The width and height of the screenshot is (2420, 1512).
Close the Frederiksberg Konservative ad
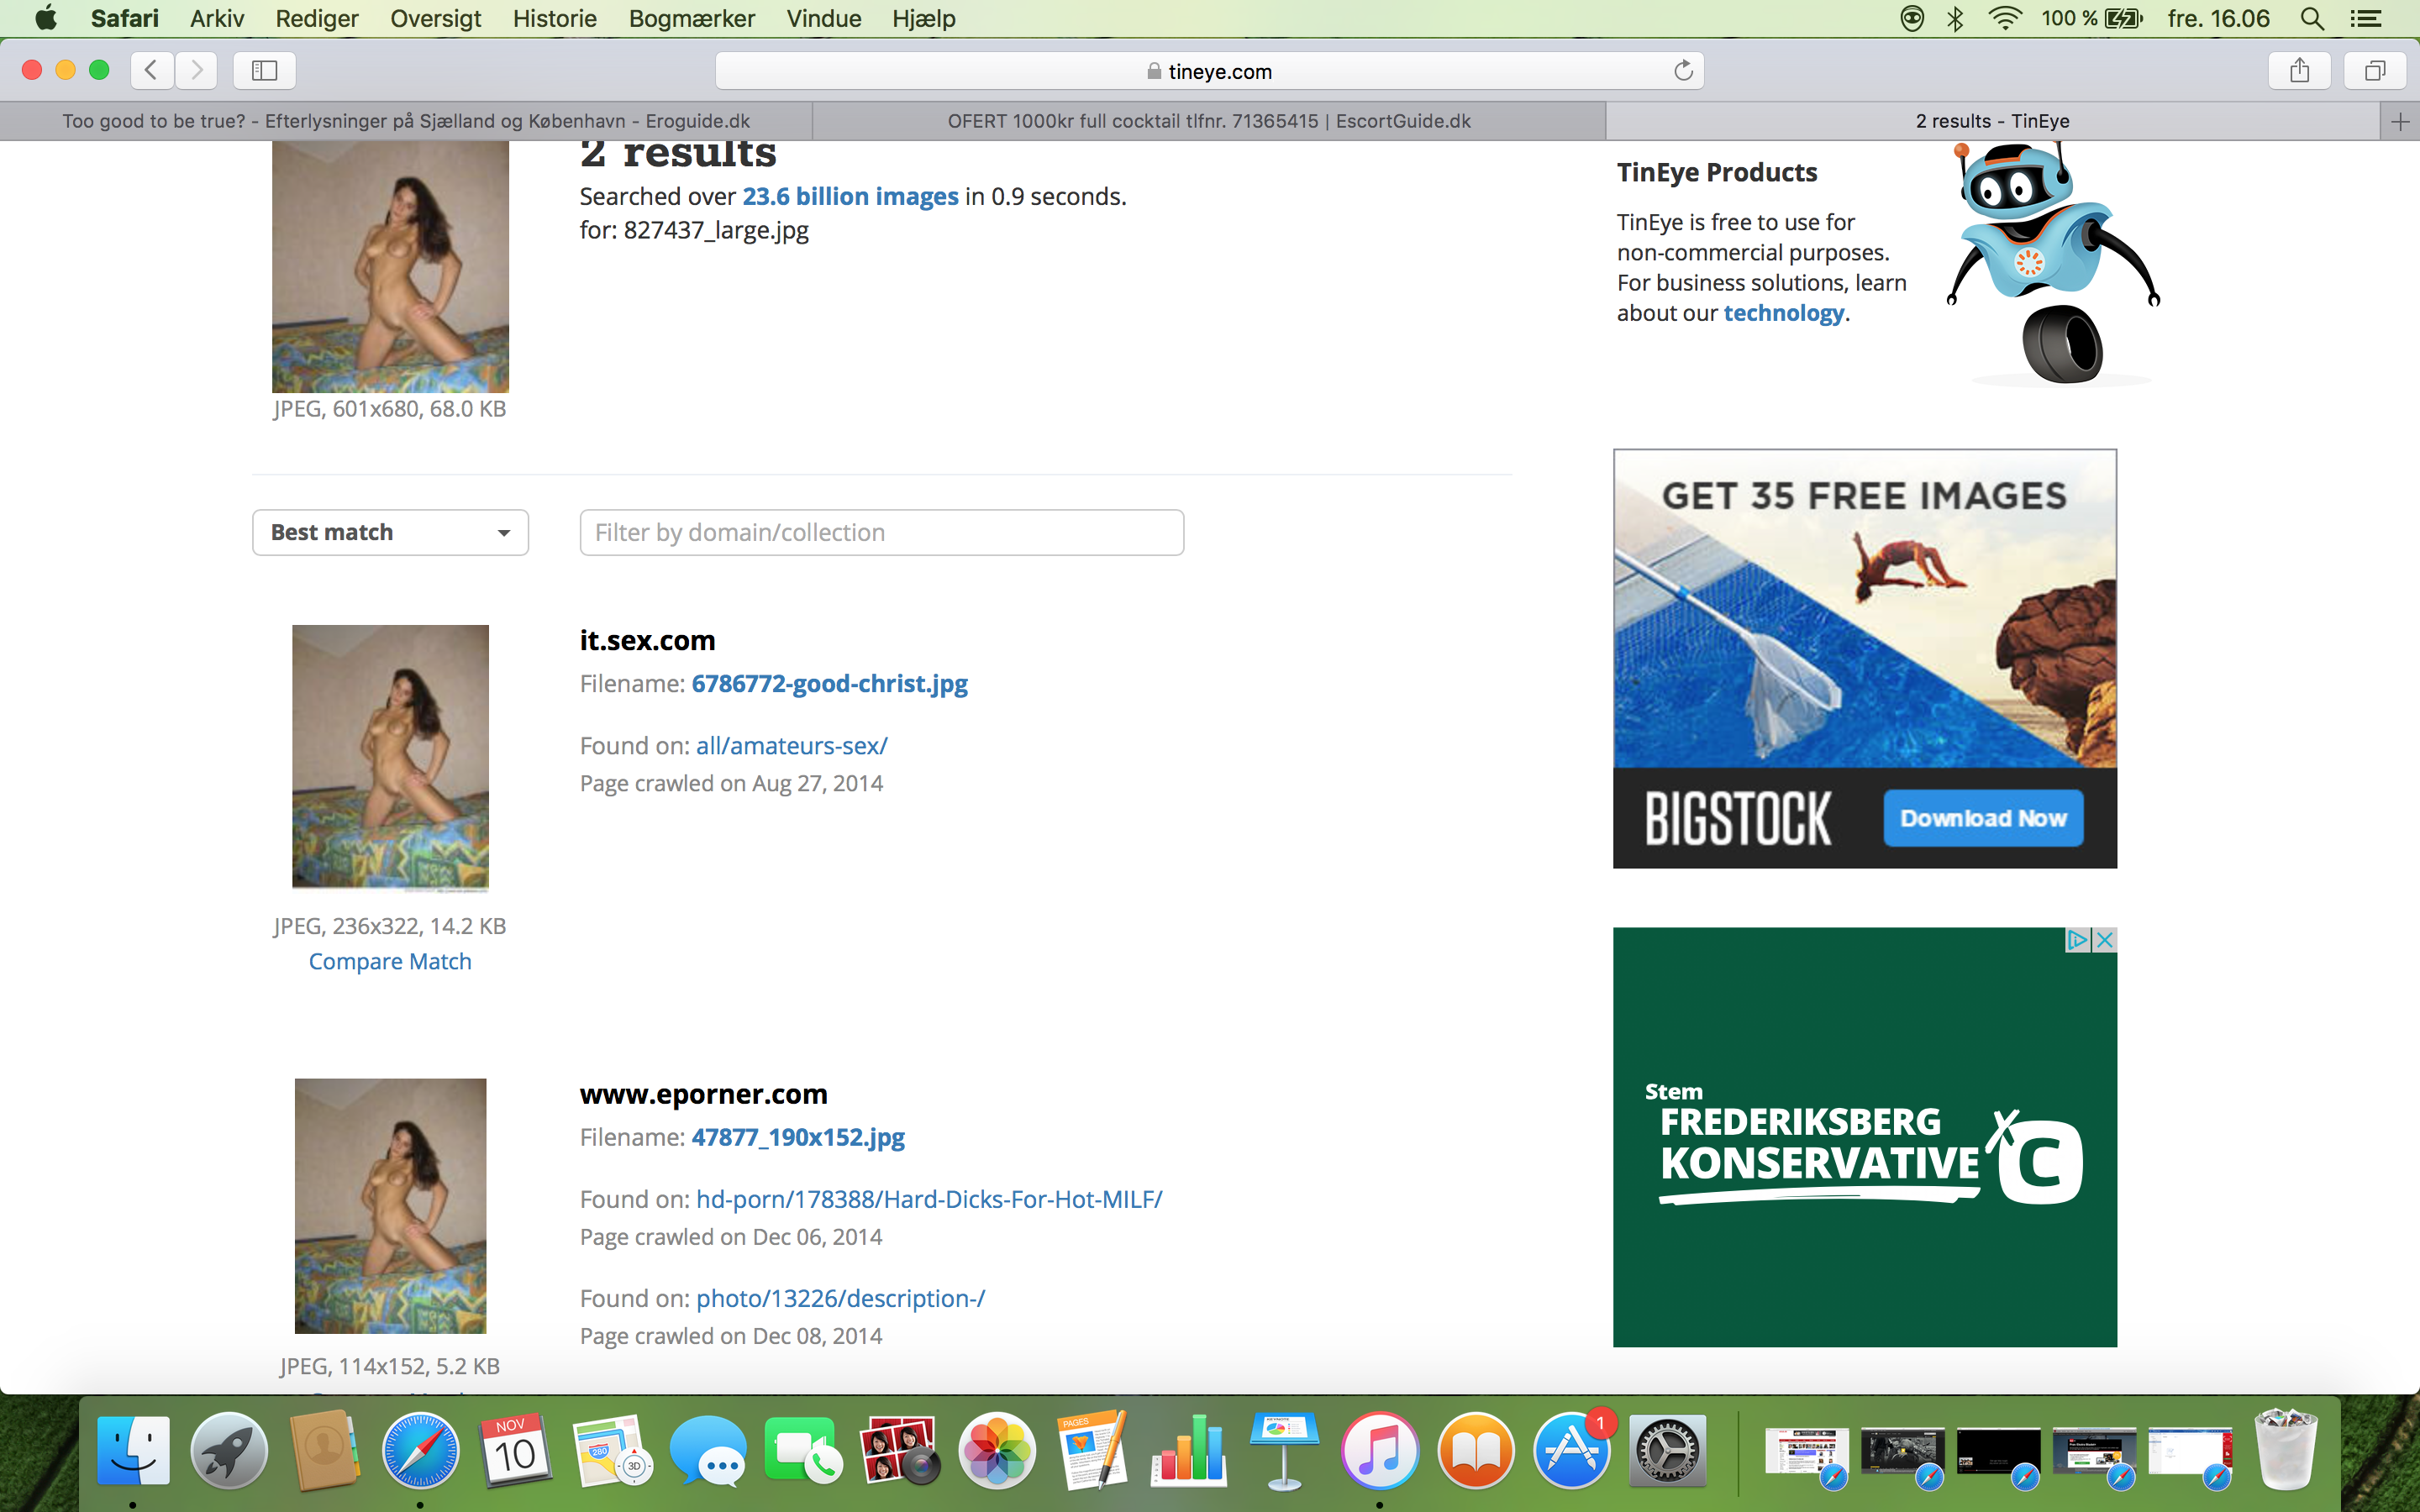(2105, 940)
